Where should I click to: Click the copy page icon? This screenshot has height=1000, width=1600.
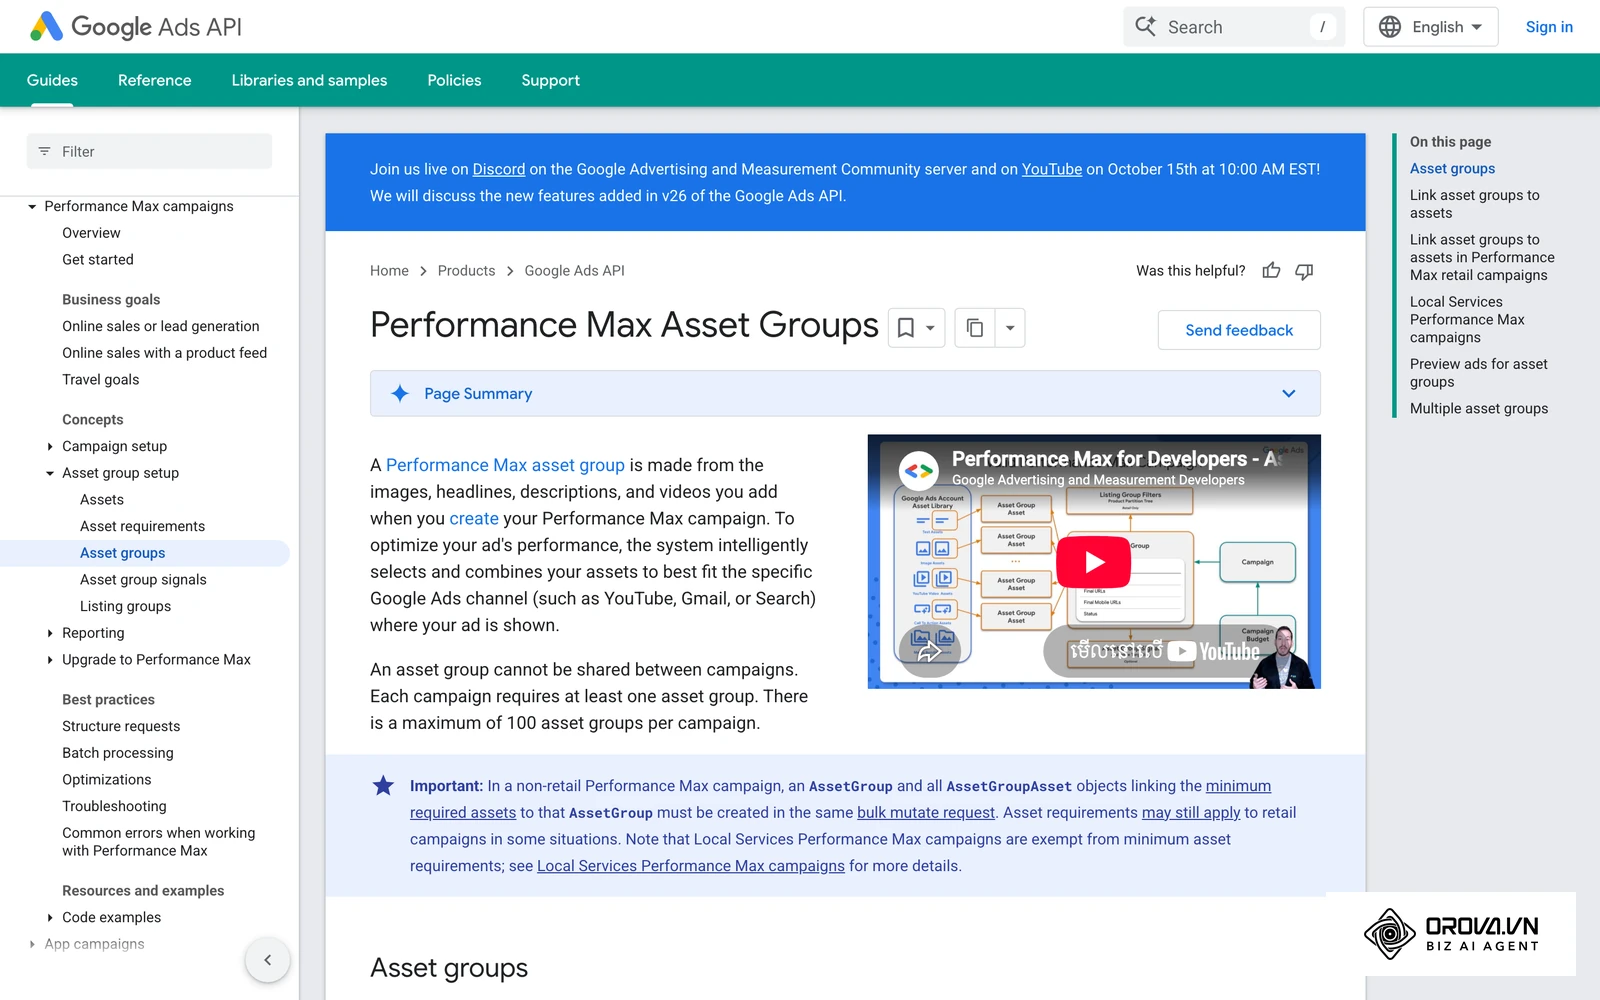(975, 328)
